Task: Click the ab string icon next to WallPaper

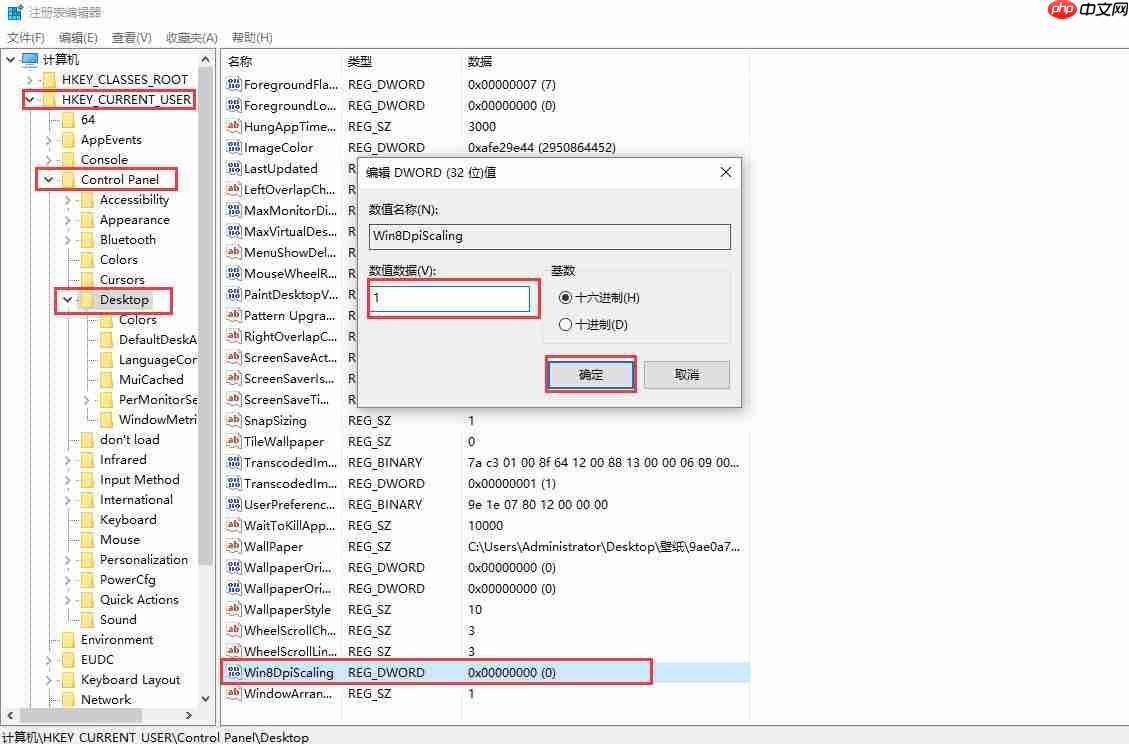Action: 232,546
